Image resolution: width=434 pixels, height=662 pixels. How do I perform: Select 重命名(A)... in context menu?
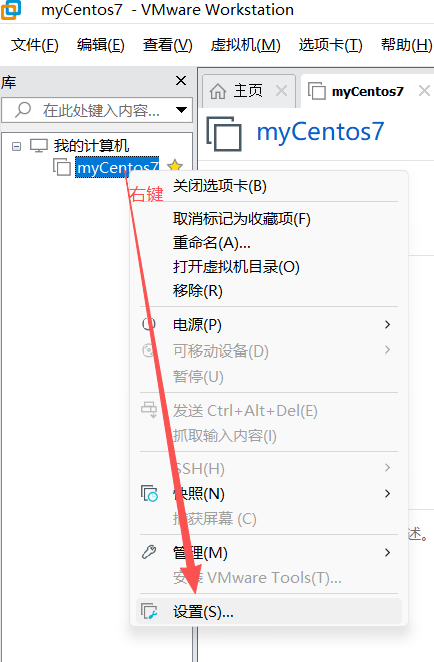coord(212,243)
